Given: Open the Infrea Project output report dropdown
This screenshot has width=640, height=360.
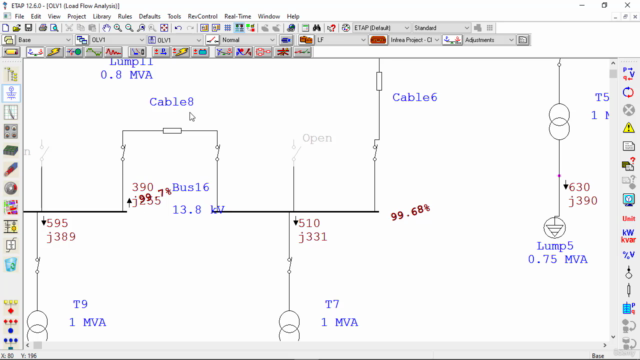Looking at the screenshot, I should [415, 40].
